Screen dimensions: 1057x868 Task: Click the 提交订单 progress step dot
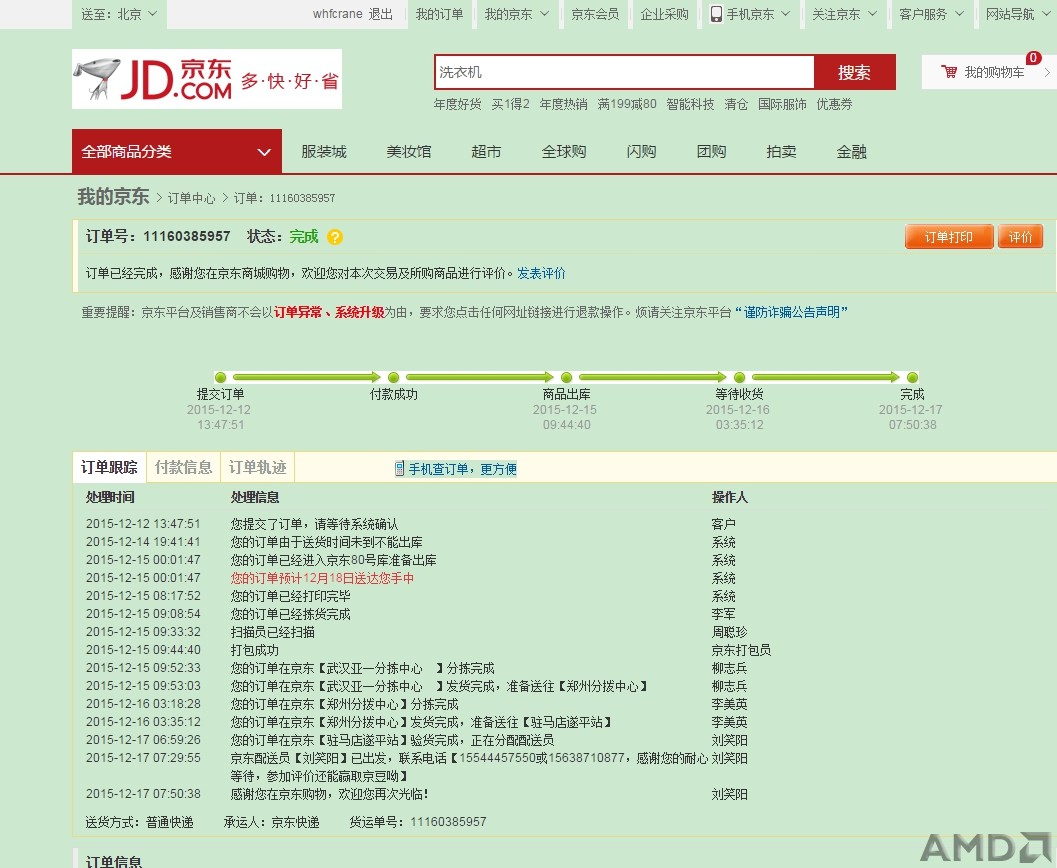(x=220, y=377)
